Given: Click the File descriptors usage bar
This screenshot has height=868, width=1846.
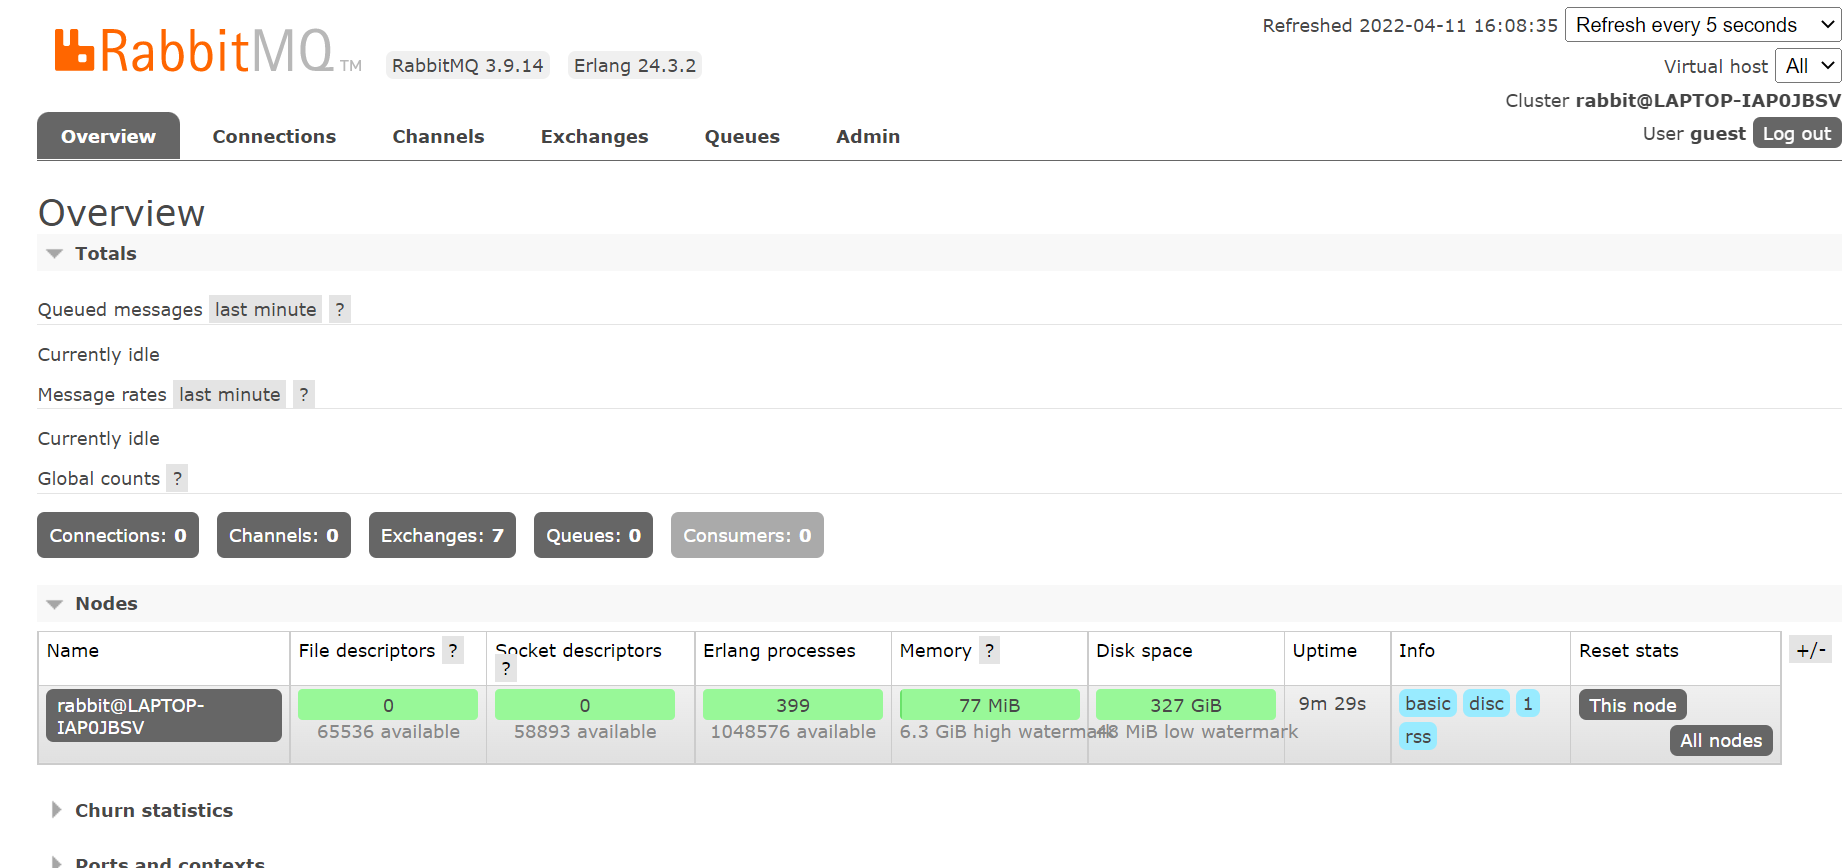Looking at the screenshot, I should click(388, 705).
